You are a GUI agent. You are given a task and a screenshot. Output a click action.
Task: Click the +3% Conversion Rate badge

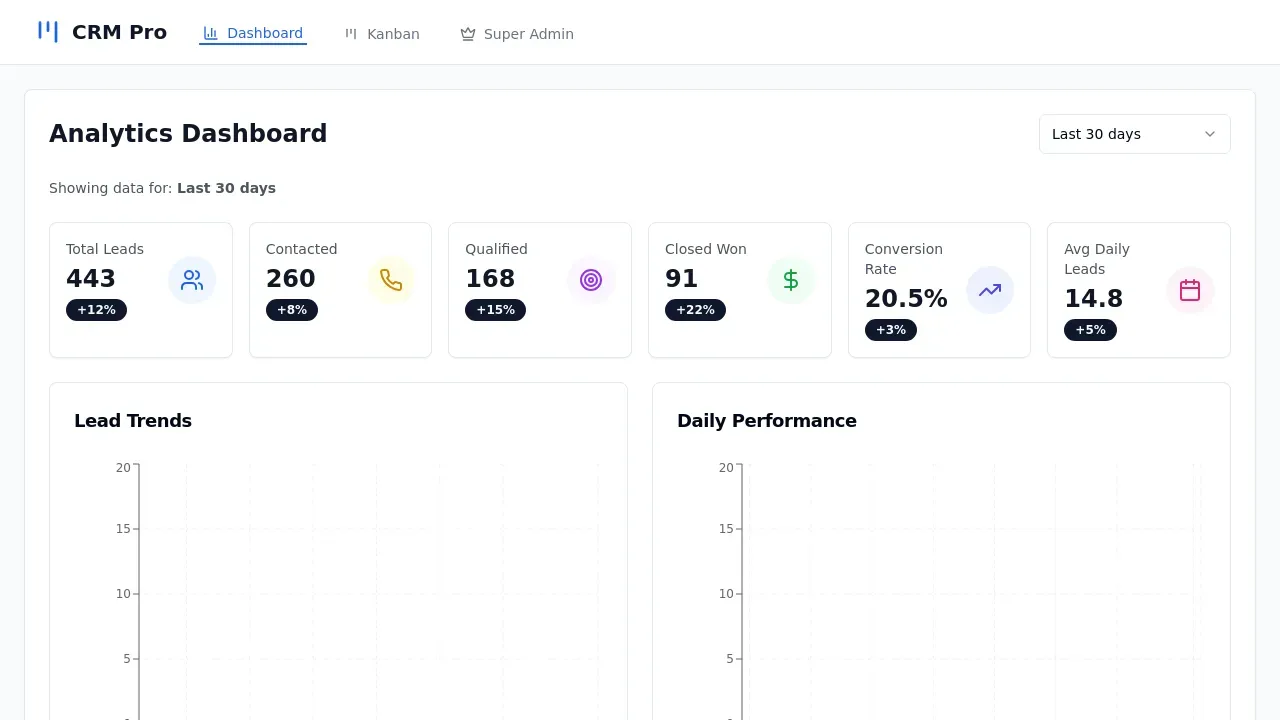890,329
